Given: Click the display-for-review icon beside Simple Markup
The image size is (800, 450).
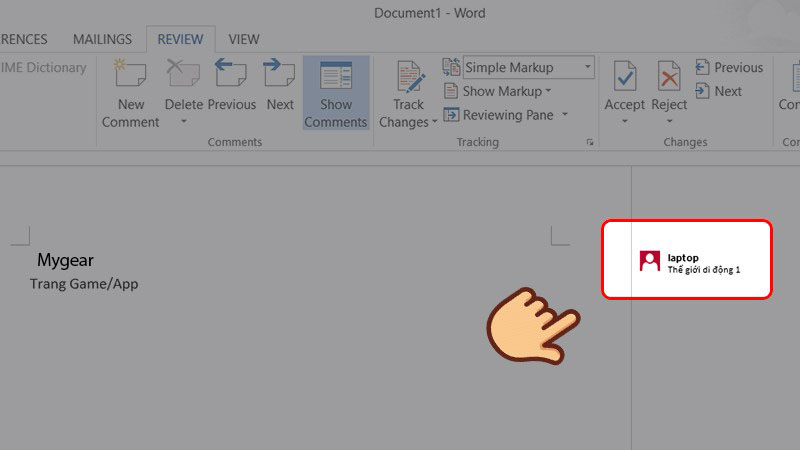Looking at the screenshot, I should click(x=451, y=67).
